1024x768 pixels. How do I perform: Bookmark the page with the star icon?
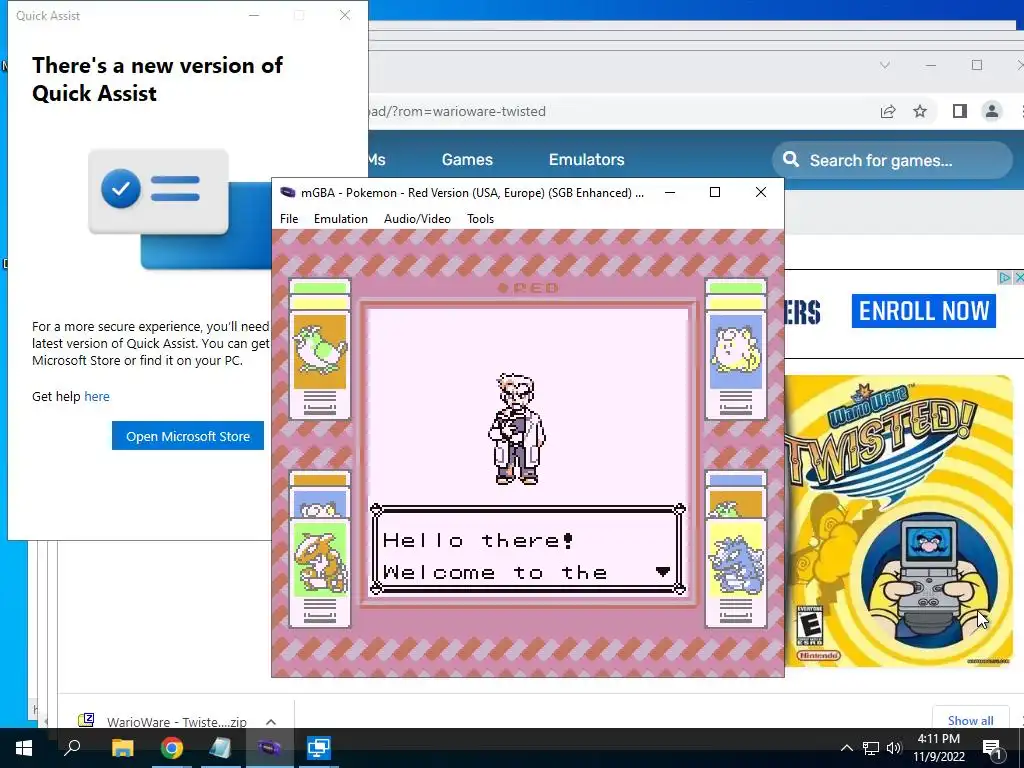(x=920, y=112)
